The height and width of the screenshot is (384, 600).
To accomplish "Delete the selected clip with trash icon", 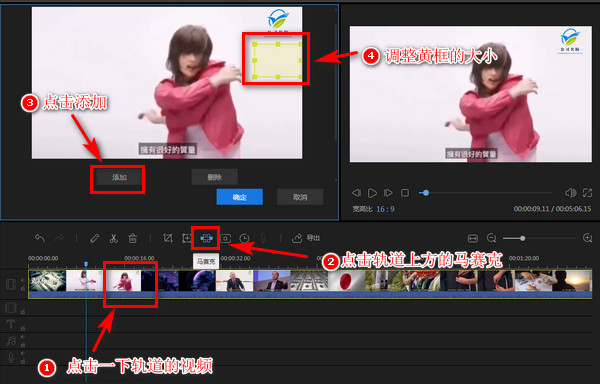I will [132, 238].
